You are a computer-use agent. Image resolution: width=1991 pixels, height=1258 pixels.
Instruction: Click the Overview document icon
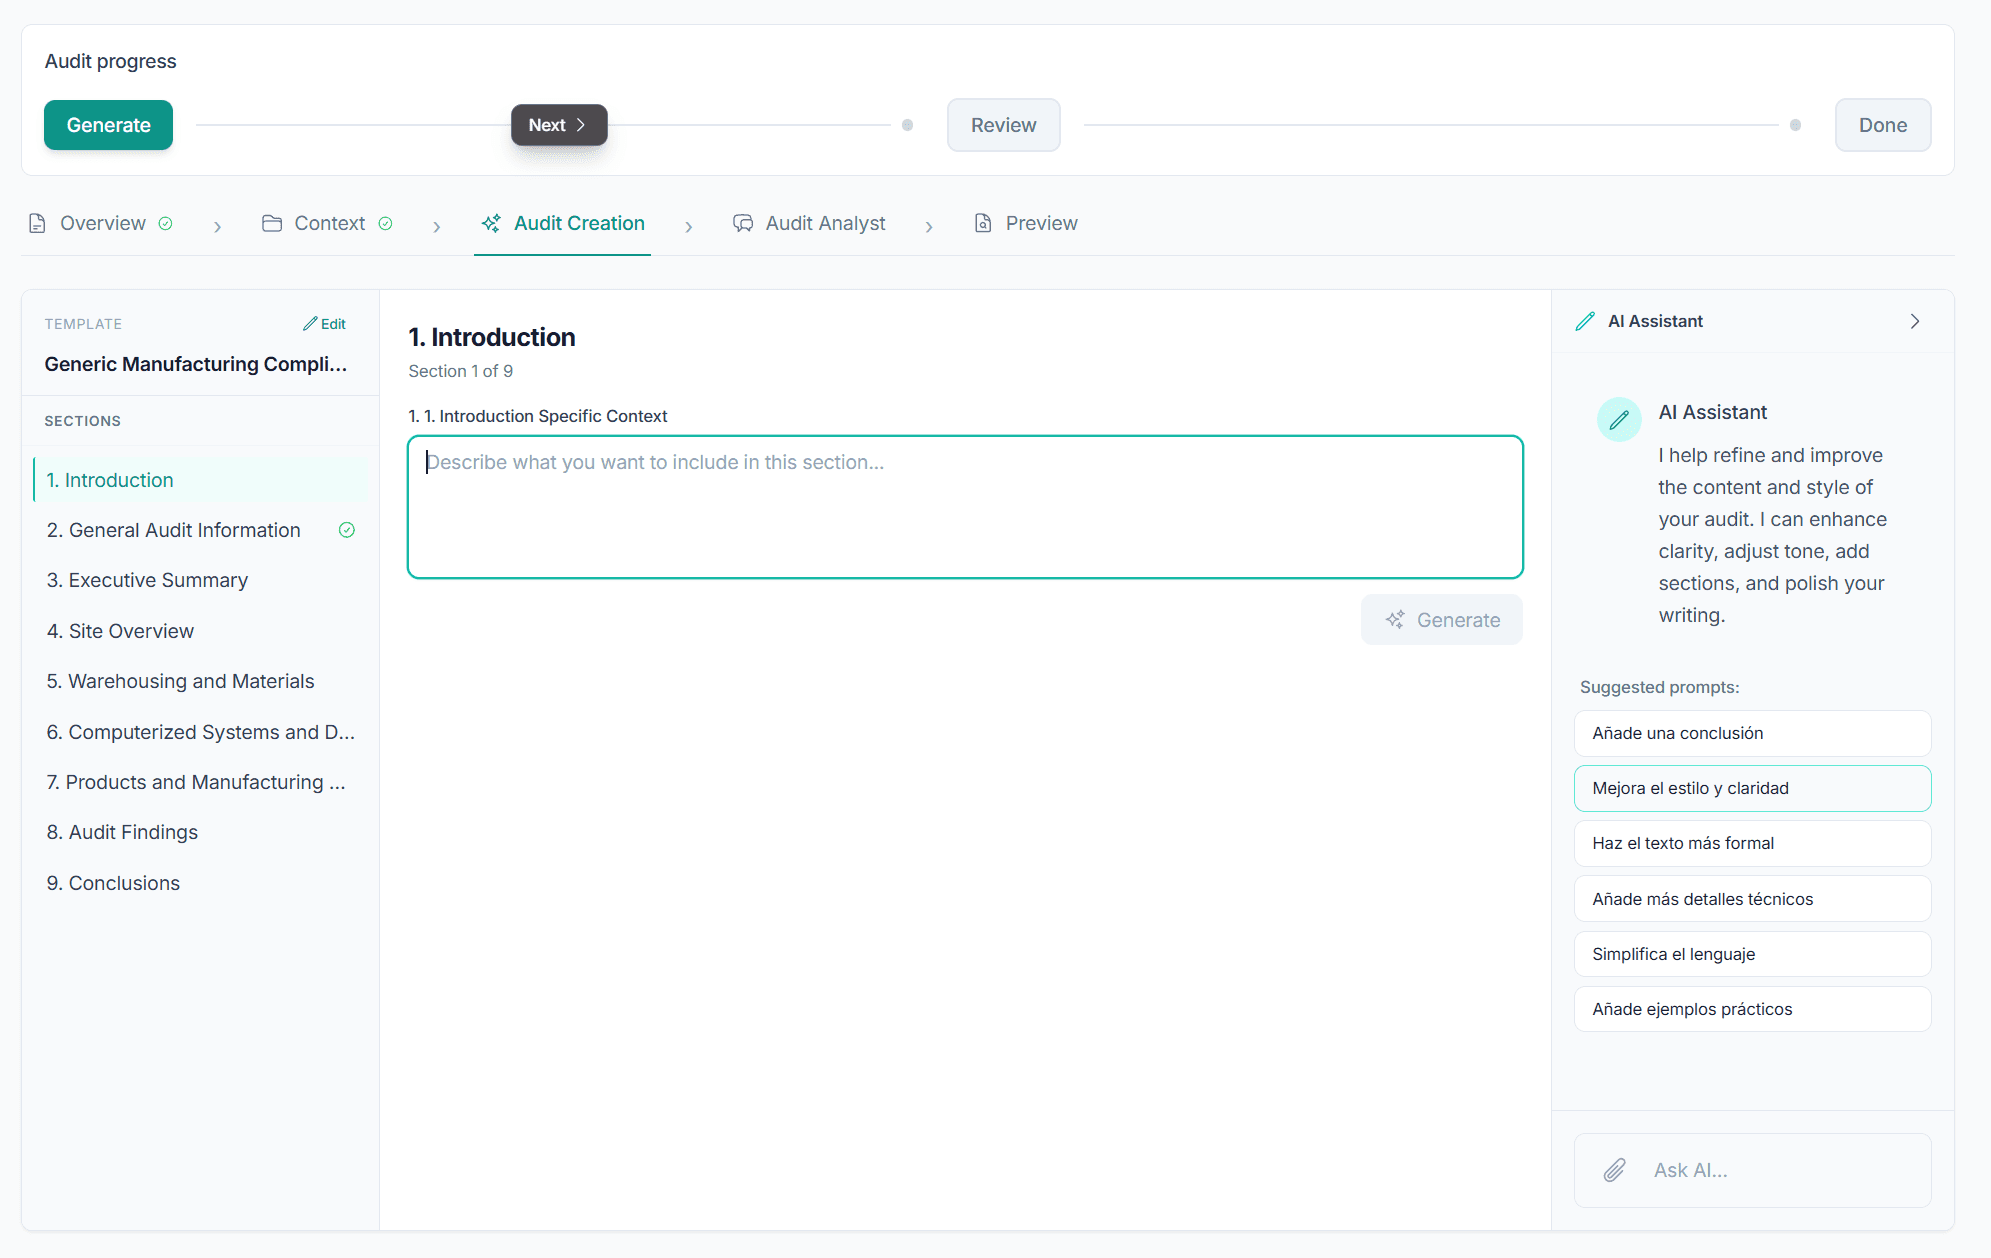coord(37,223)
